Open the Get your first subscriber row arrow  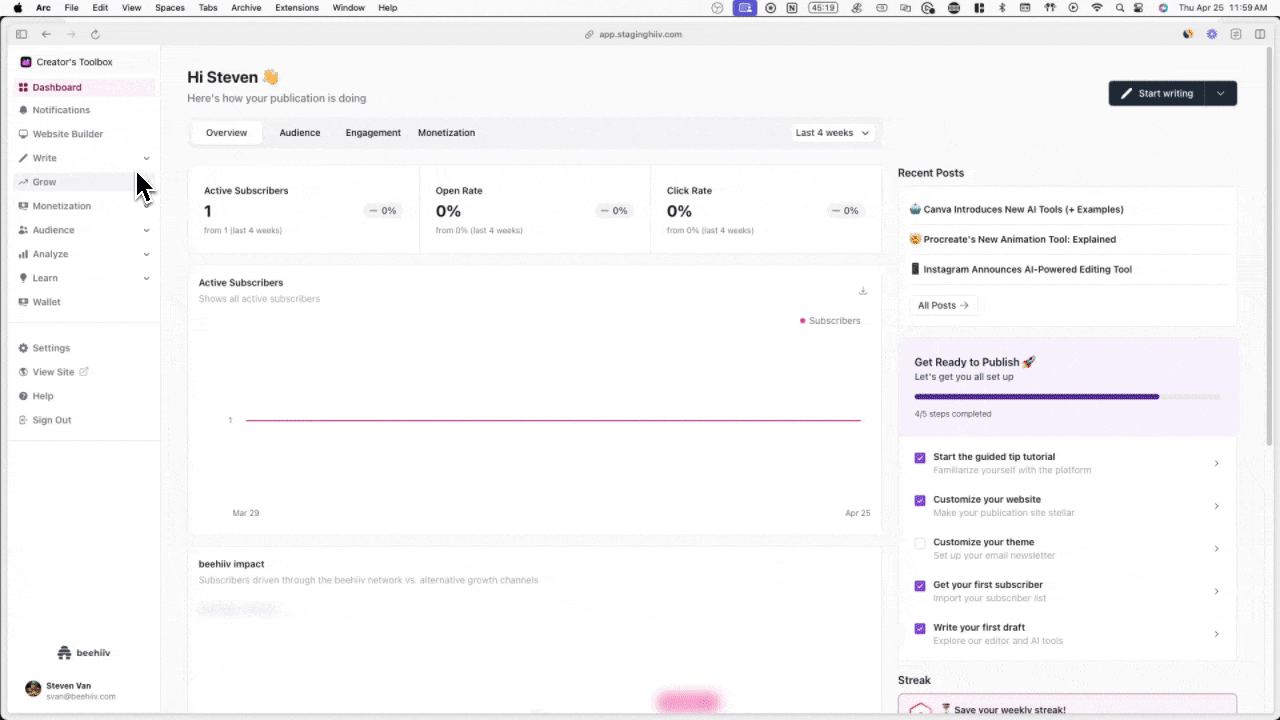point(1217,591)
